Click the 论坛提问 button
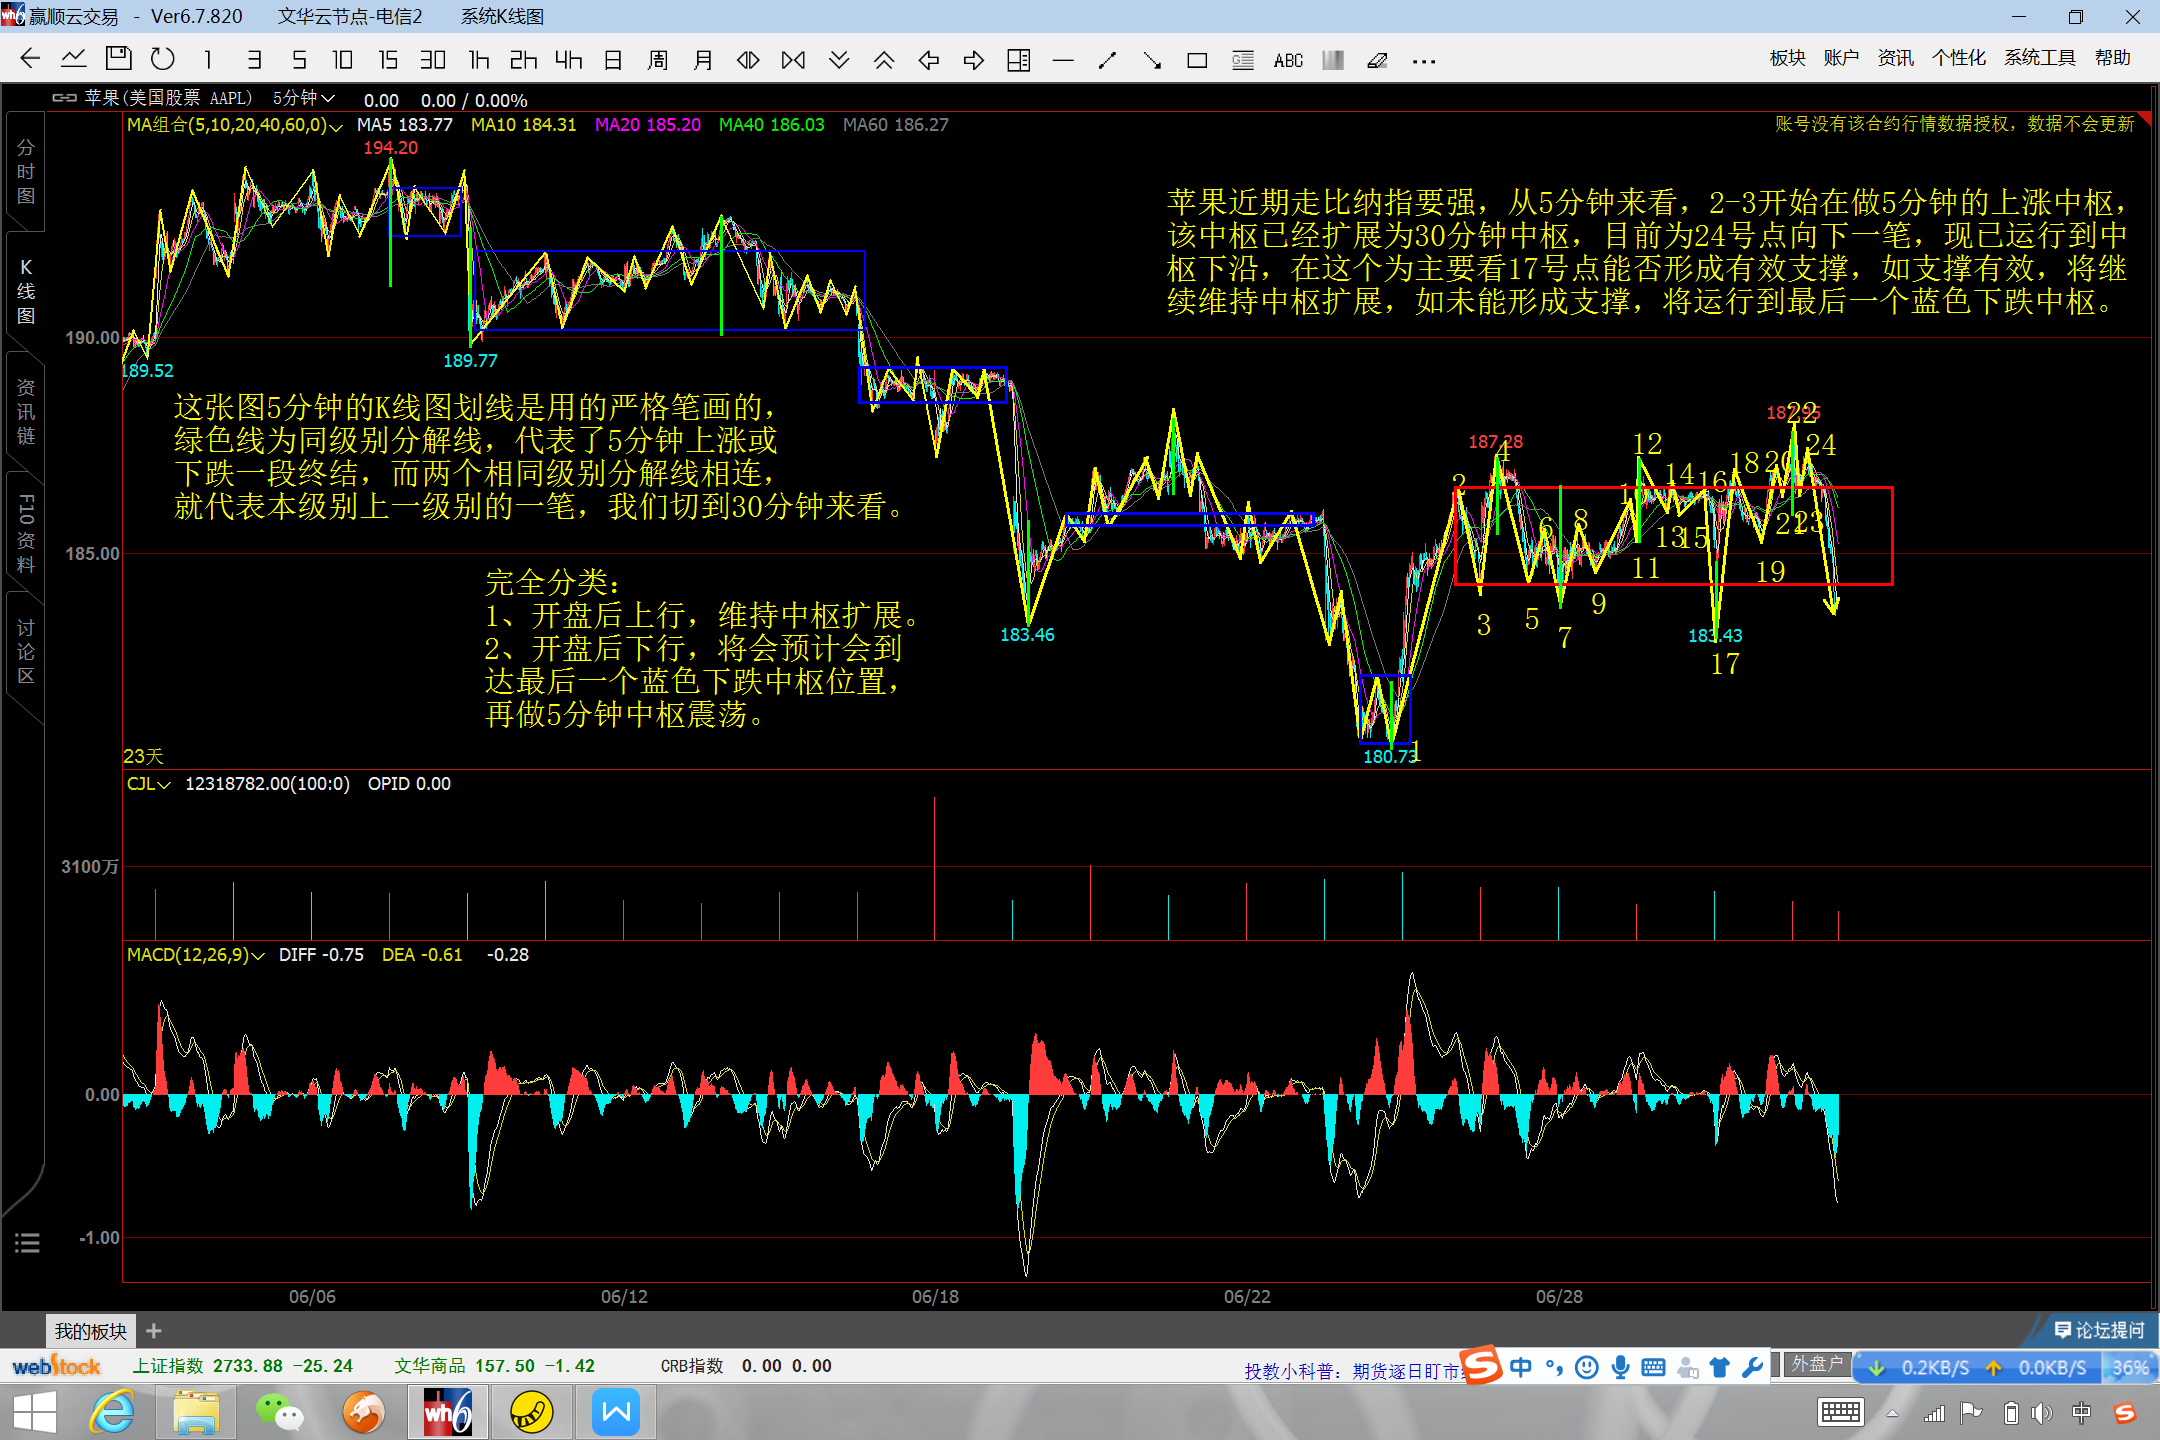The image size is (2160, 1440). coord(2099,1330)
